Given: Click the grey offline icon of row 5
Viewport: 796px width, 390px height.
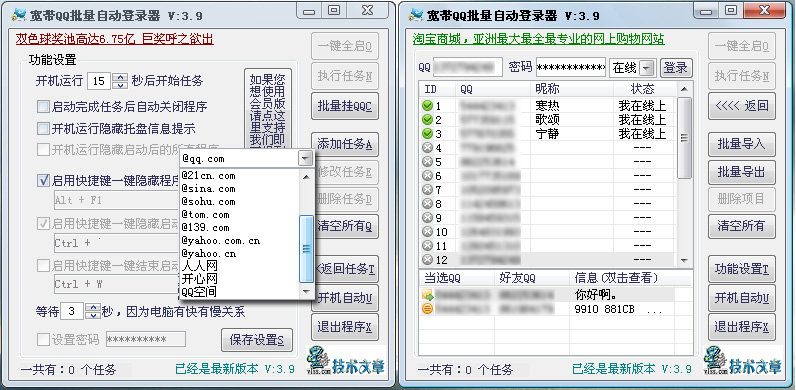Looking at the screenshot, I should 427,162.
